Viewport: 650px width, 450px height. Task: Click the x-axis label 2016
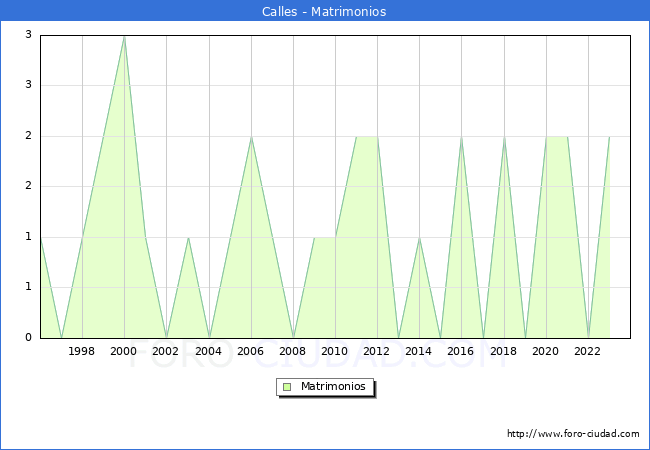[461, 351]
